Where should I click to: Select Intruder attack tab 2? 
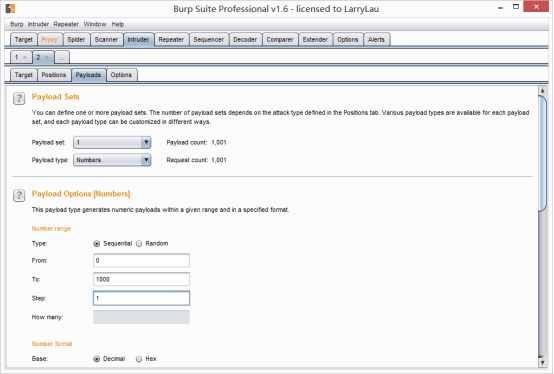38,57
